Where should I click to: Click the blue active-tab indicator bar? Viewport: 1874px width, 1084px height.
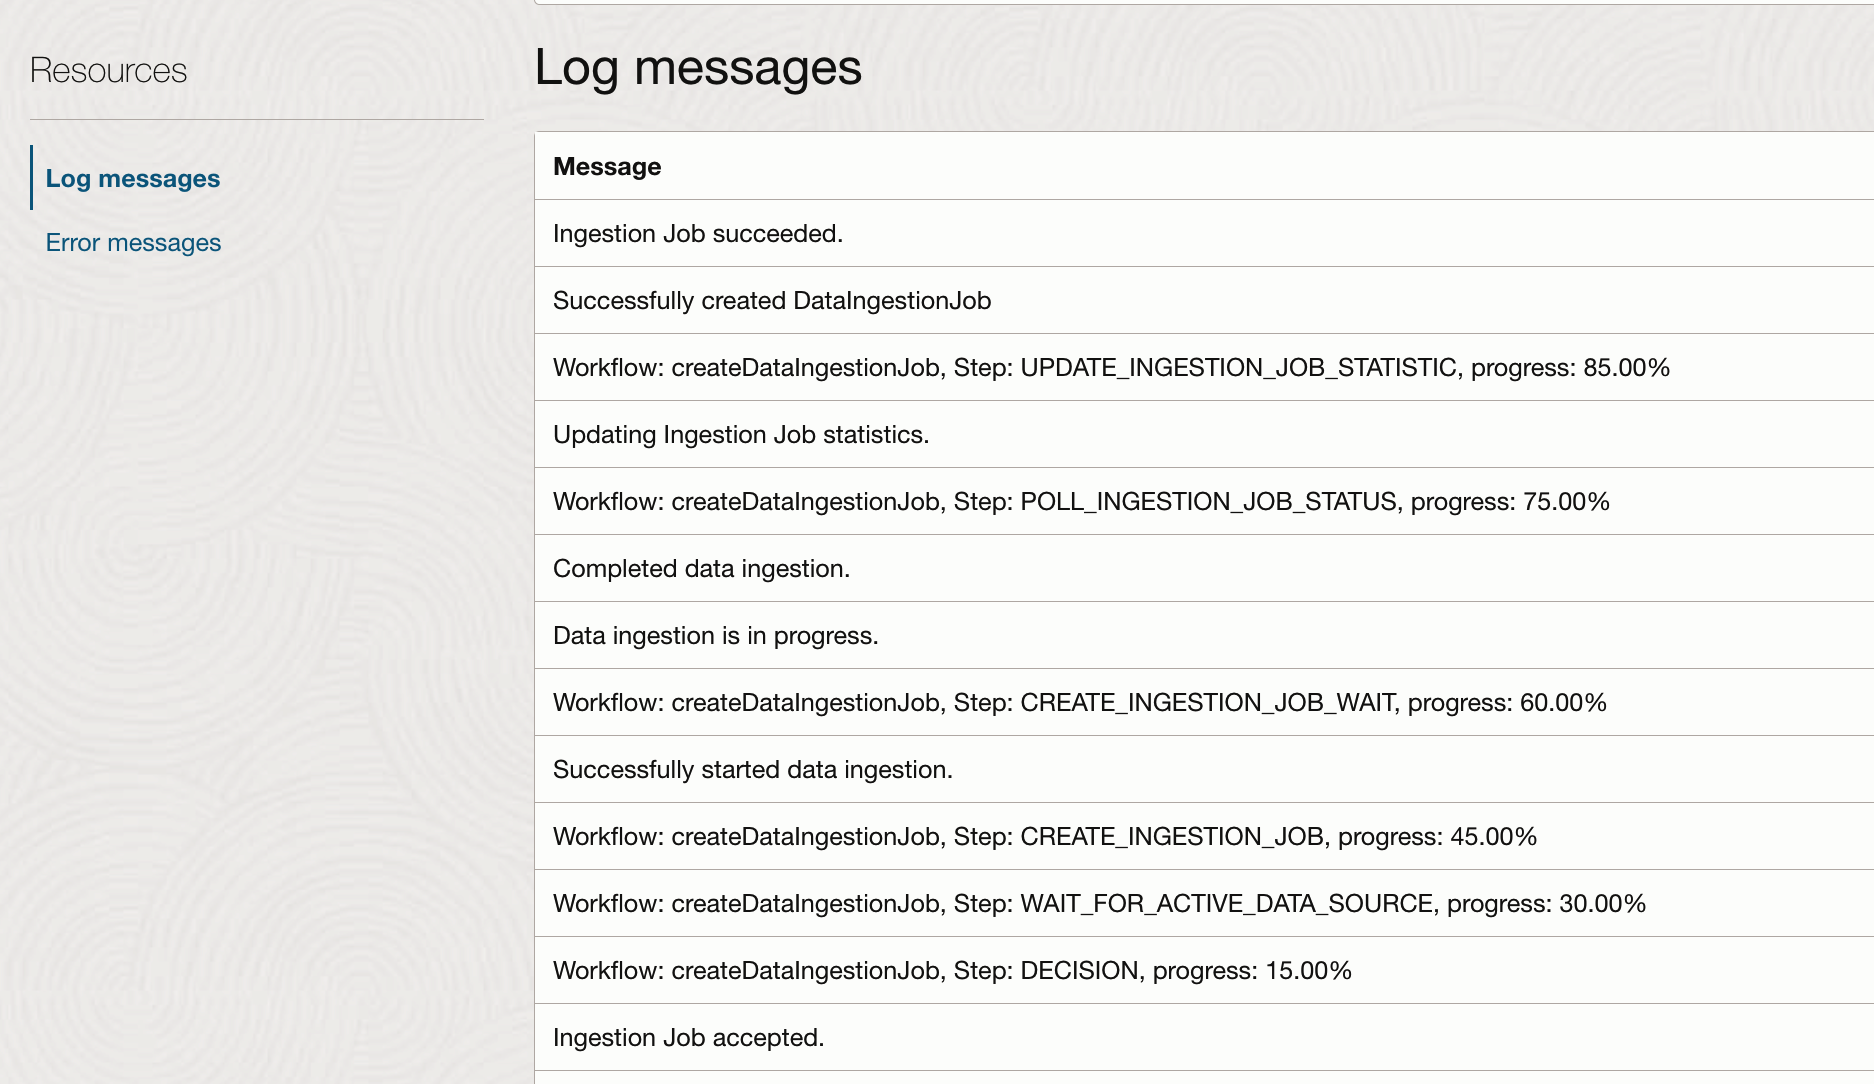tap(32, 178)
